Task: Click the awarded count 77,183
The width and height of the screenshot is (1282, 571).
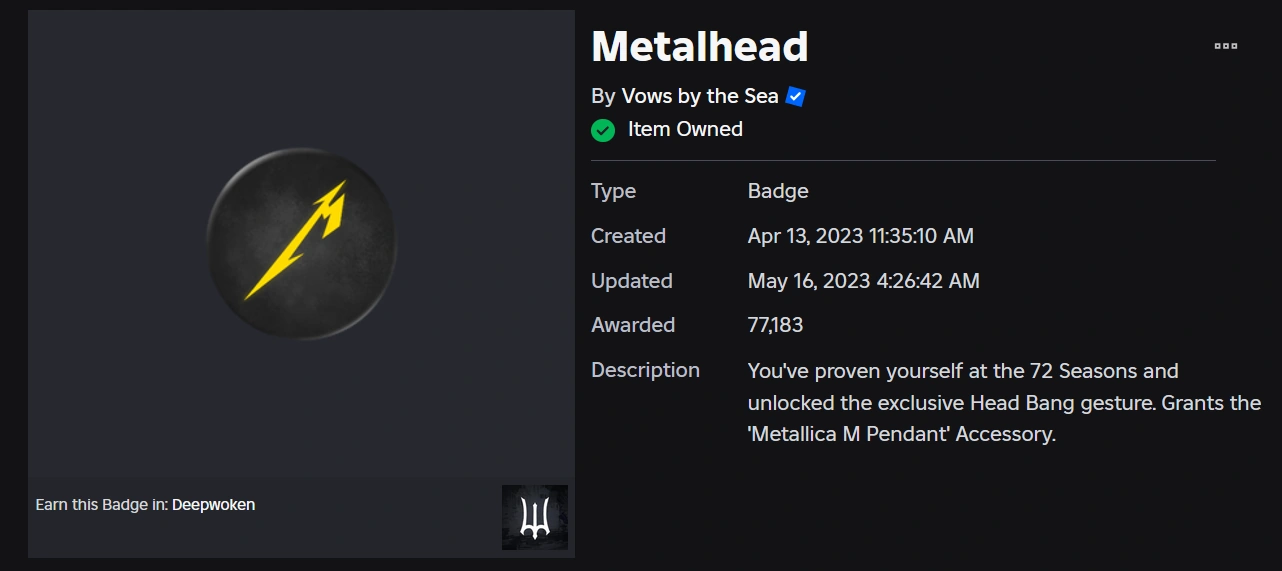Action: click(x=775, y=325)
